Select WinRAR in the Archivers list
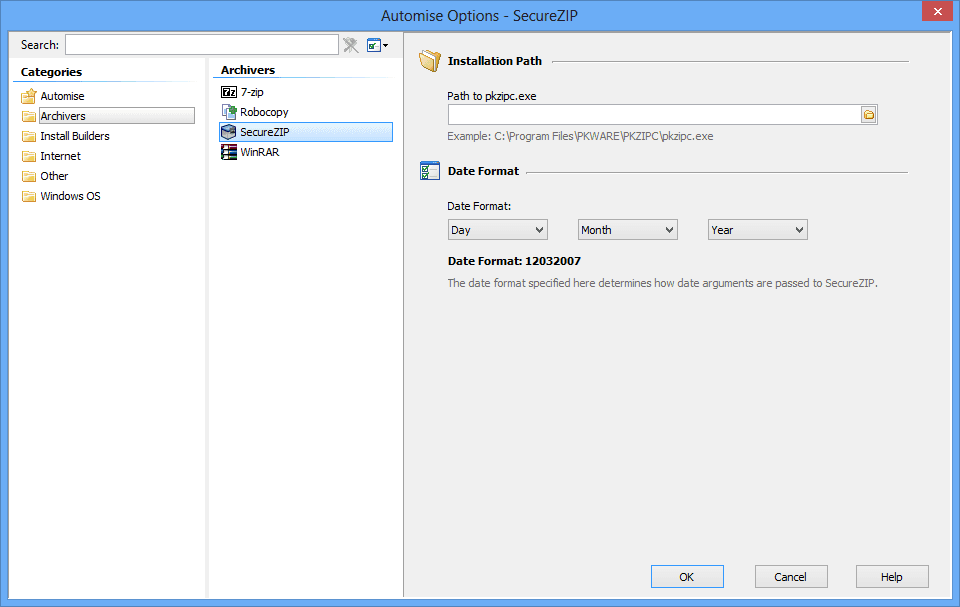Viewport: 960px width, 607px height. [260, 153]
